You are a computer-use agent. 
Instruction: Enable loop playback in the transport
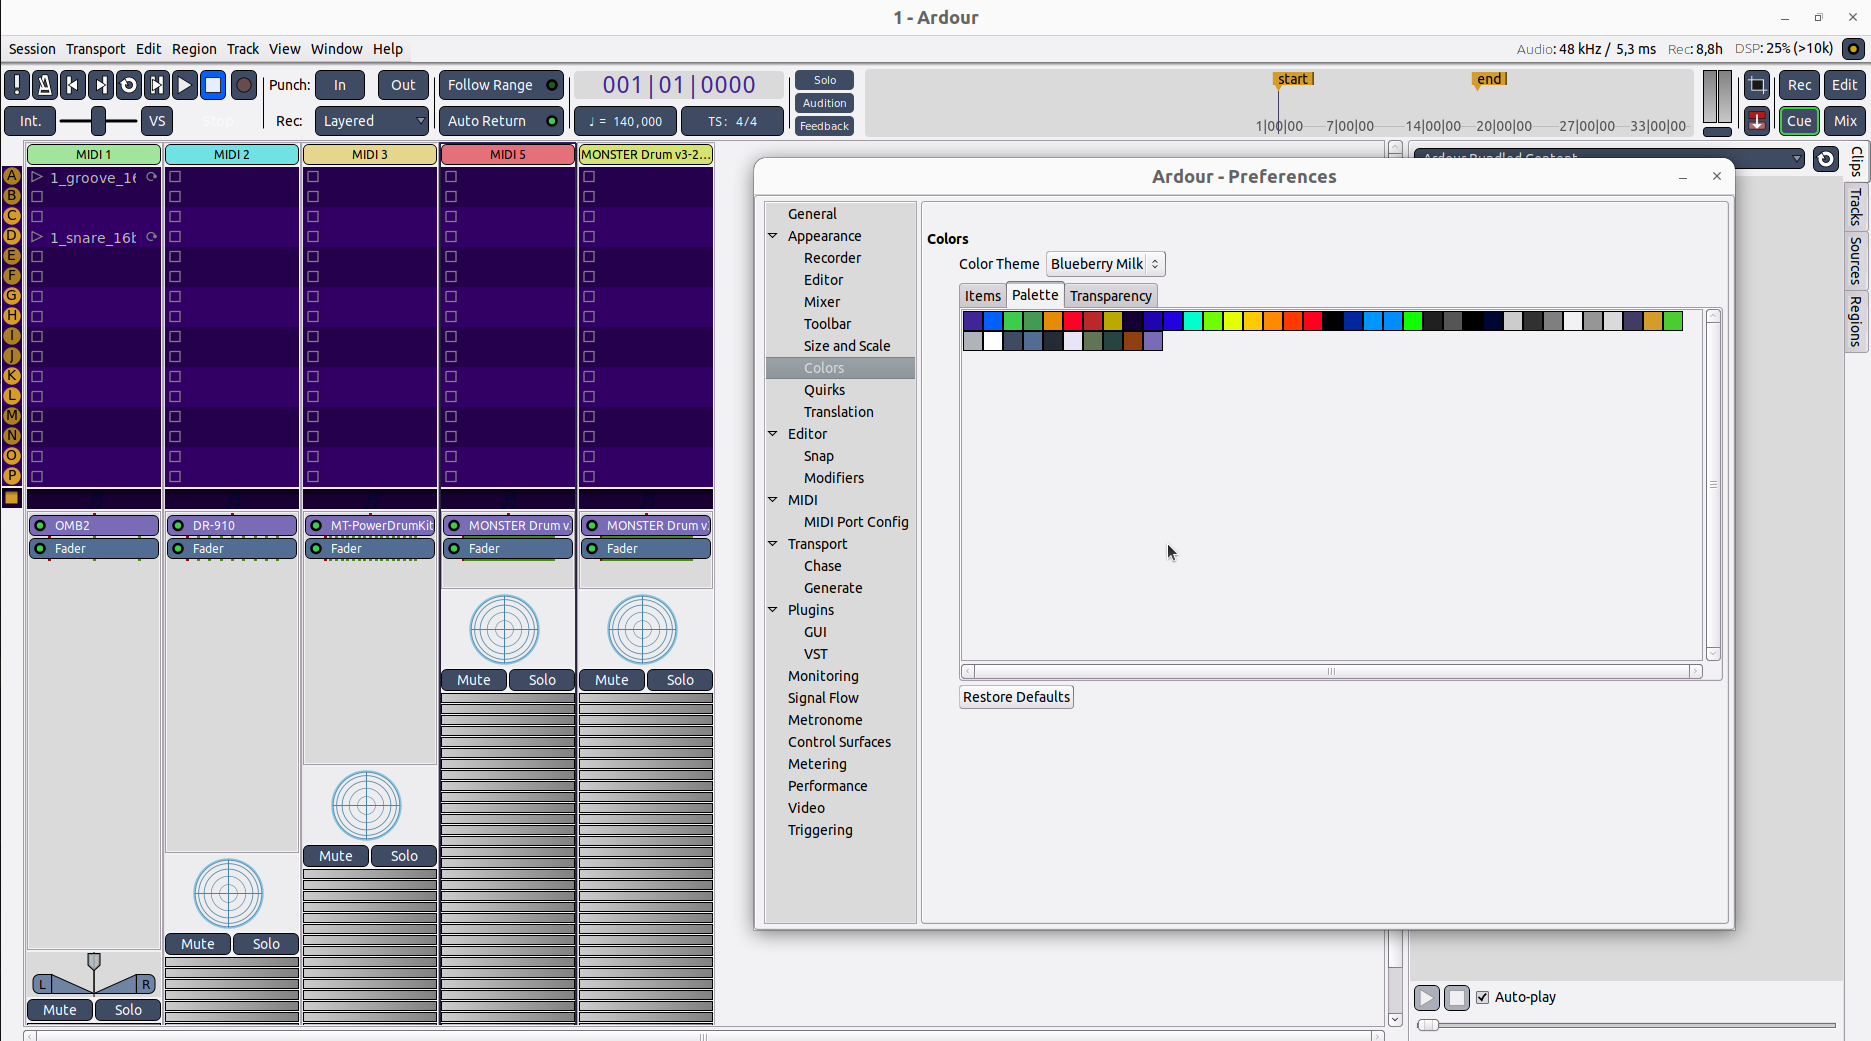pos(129,85)
